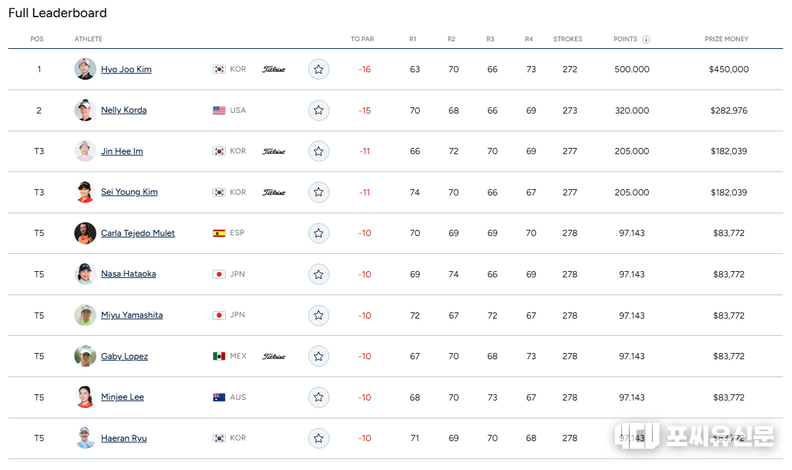Star Jin Hee Im as favorite
This screenshot has width=792, height=470.
click(x=318, y=151)
